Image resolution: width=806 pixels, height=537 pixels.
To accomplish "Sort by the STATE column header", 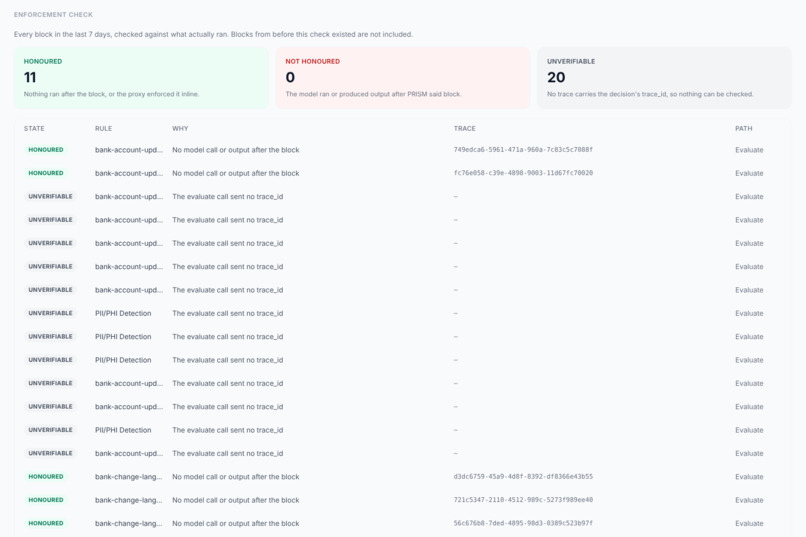I will point(34,128).
